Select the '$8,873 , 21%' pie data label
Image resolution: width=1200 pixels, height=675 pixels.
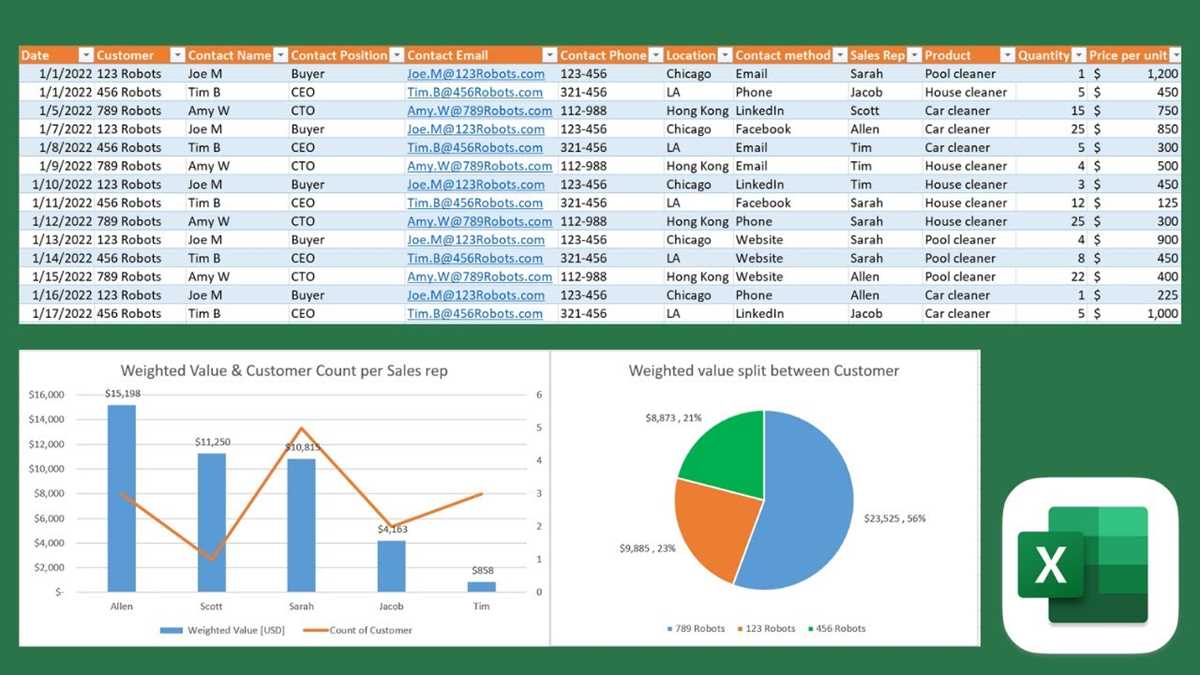pos(674,418)
